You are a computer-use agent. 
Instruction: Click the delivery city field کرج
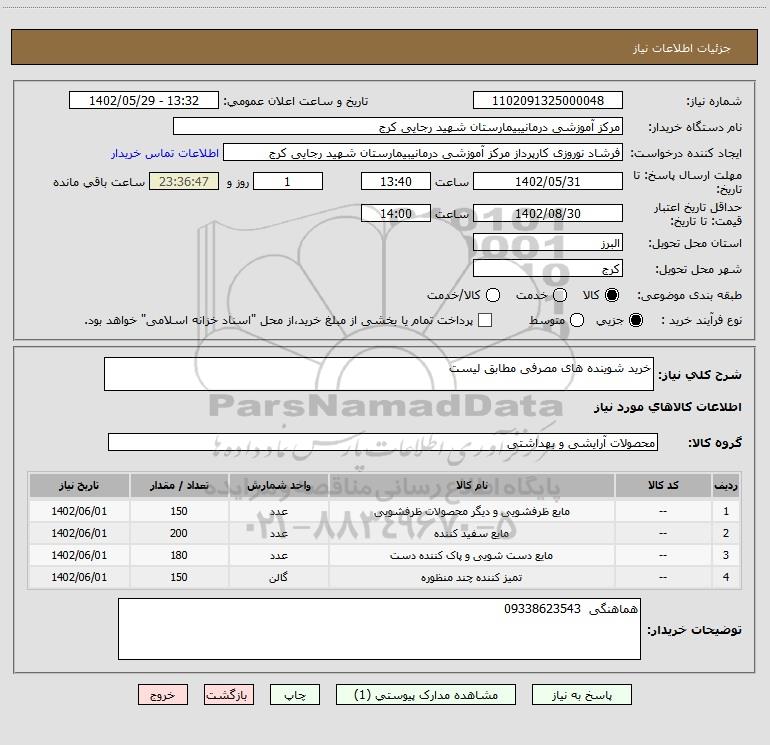coord(548,269)
